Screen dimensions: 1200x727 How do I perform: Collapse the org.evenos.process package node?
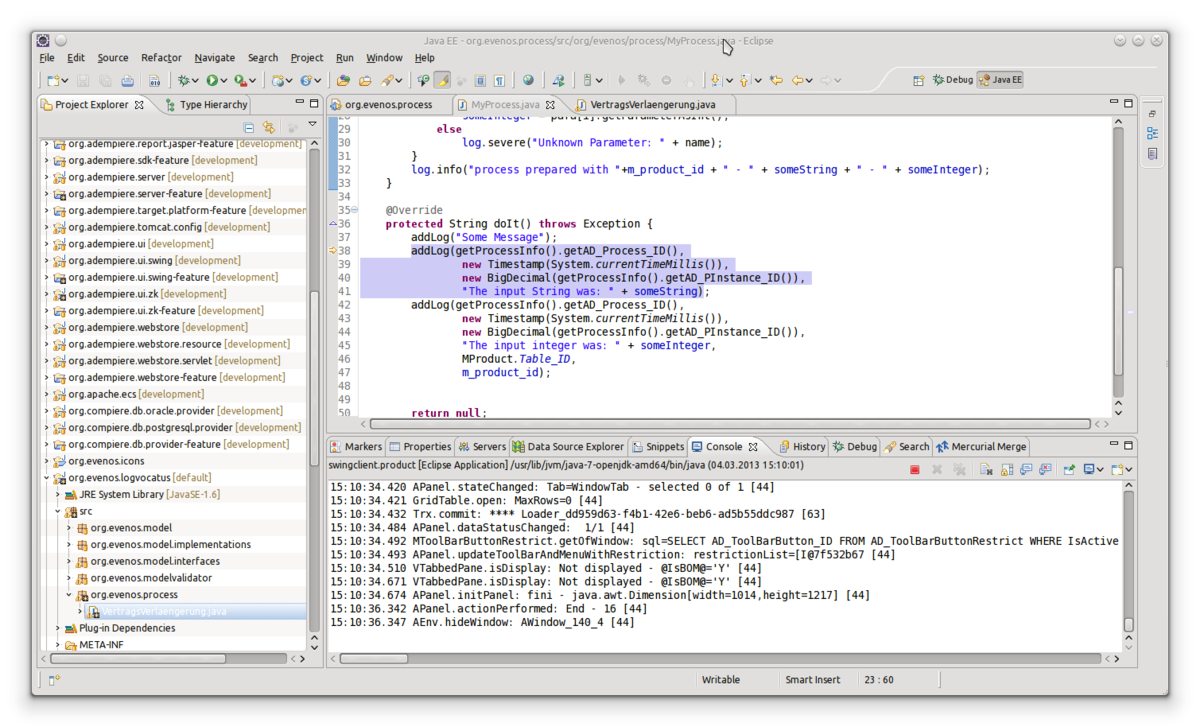69,595
